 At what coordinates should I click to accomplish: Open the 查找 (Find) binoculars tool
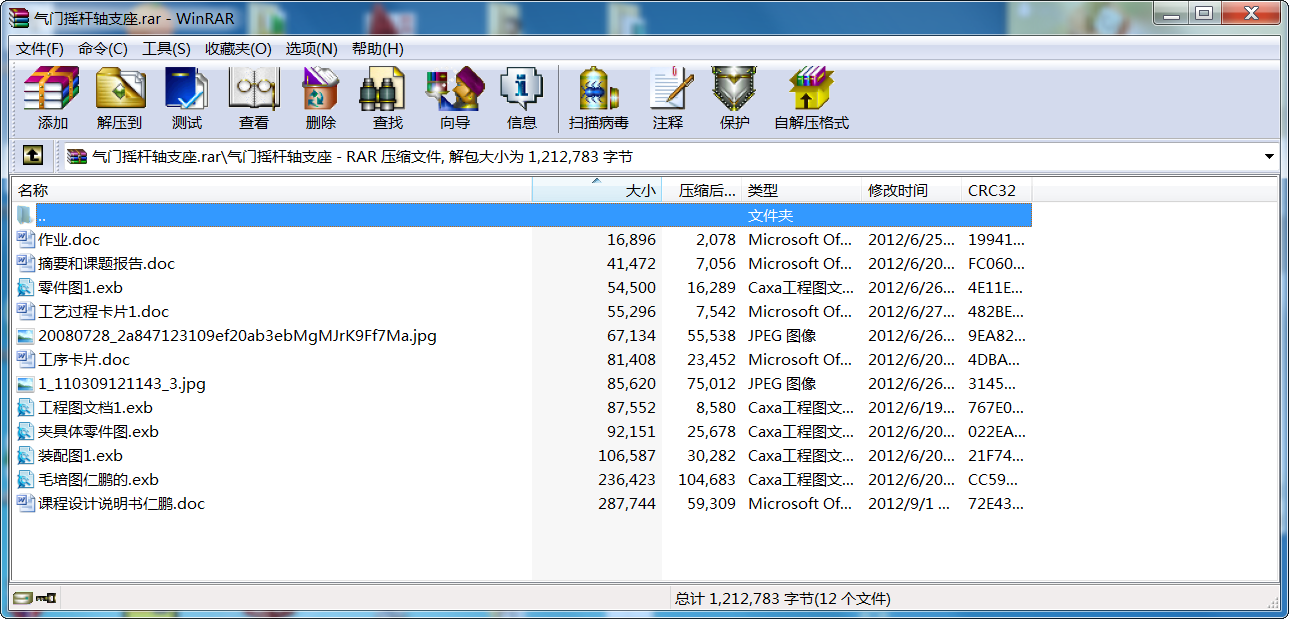(388, 98)
